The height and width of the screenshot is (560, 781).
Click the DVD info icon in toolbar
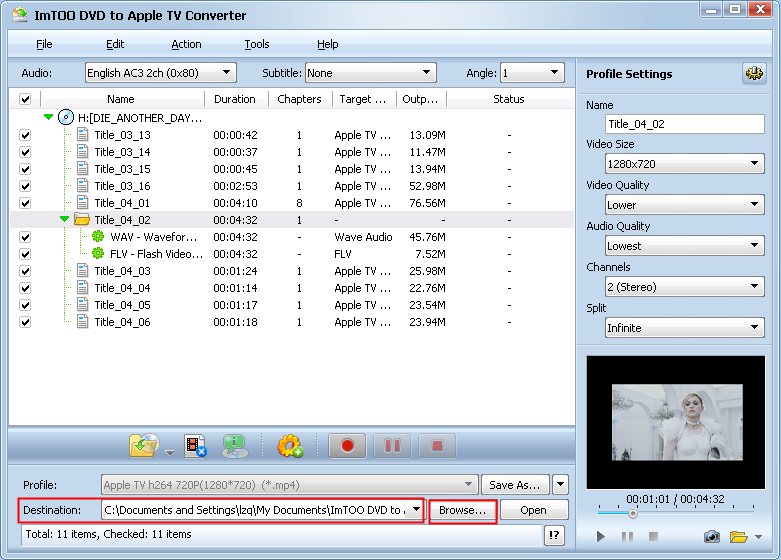click(x=235, y=445)
